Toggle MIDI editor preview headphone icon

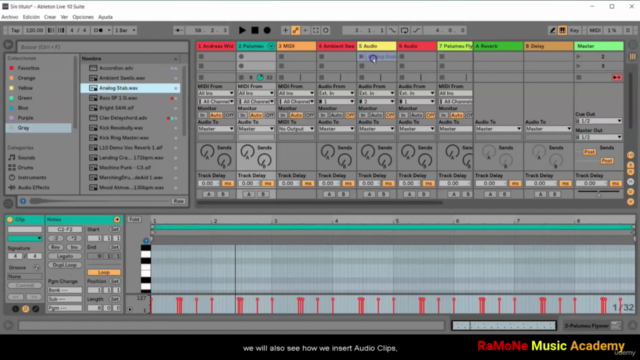click(146, 241)
